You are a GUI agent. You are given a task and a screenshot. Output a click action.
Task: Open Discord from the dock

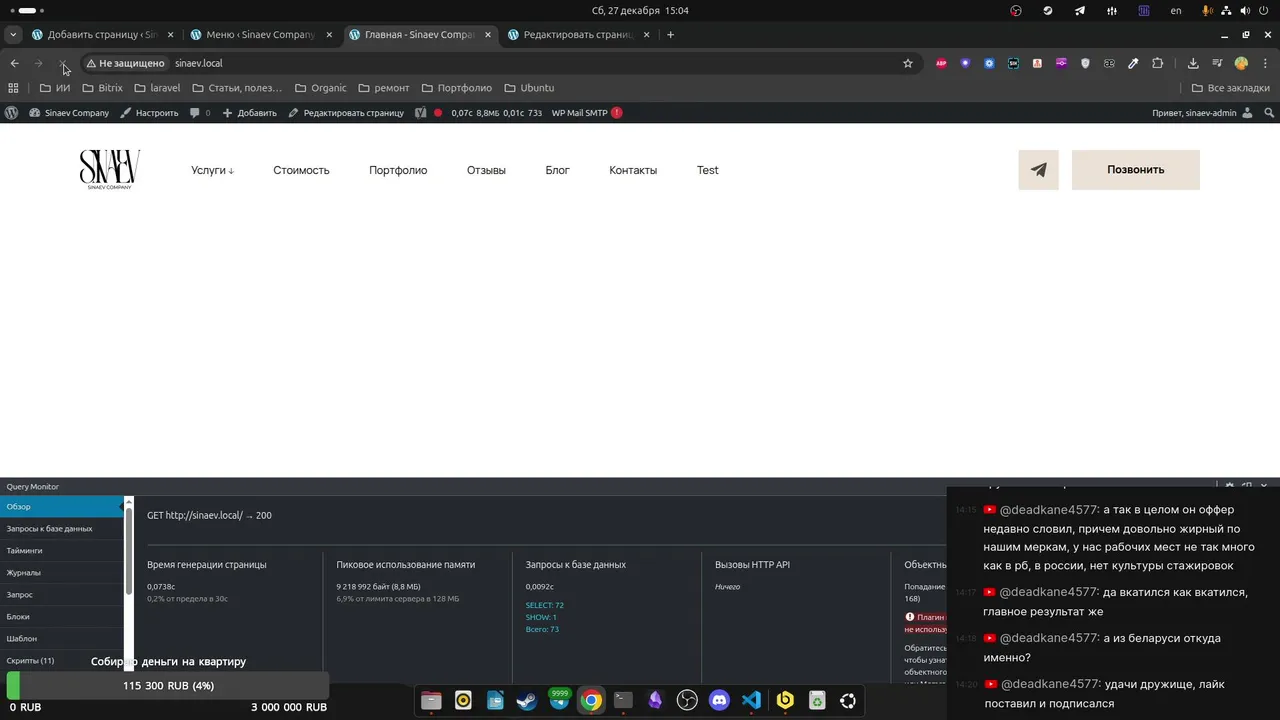click(719, 701)
